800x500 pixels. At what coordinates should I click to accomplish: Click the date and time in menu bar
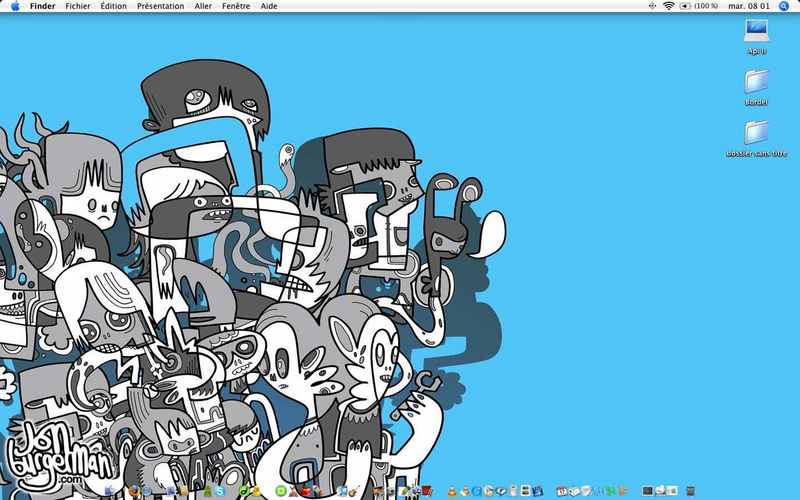pos(748,6)
